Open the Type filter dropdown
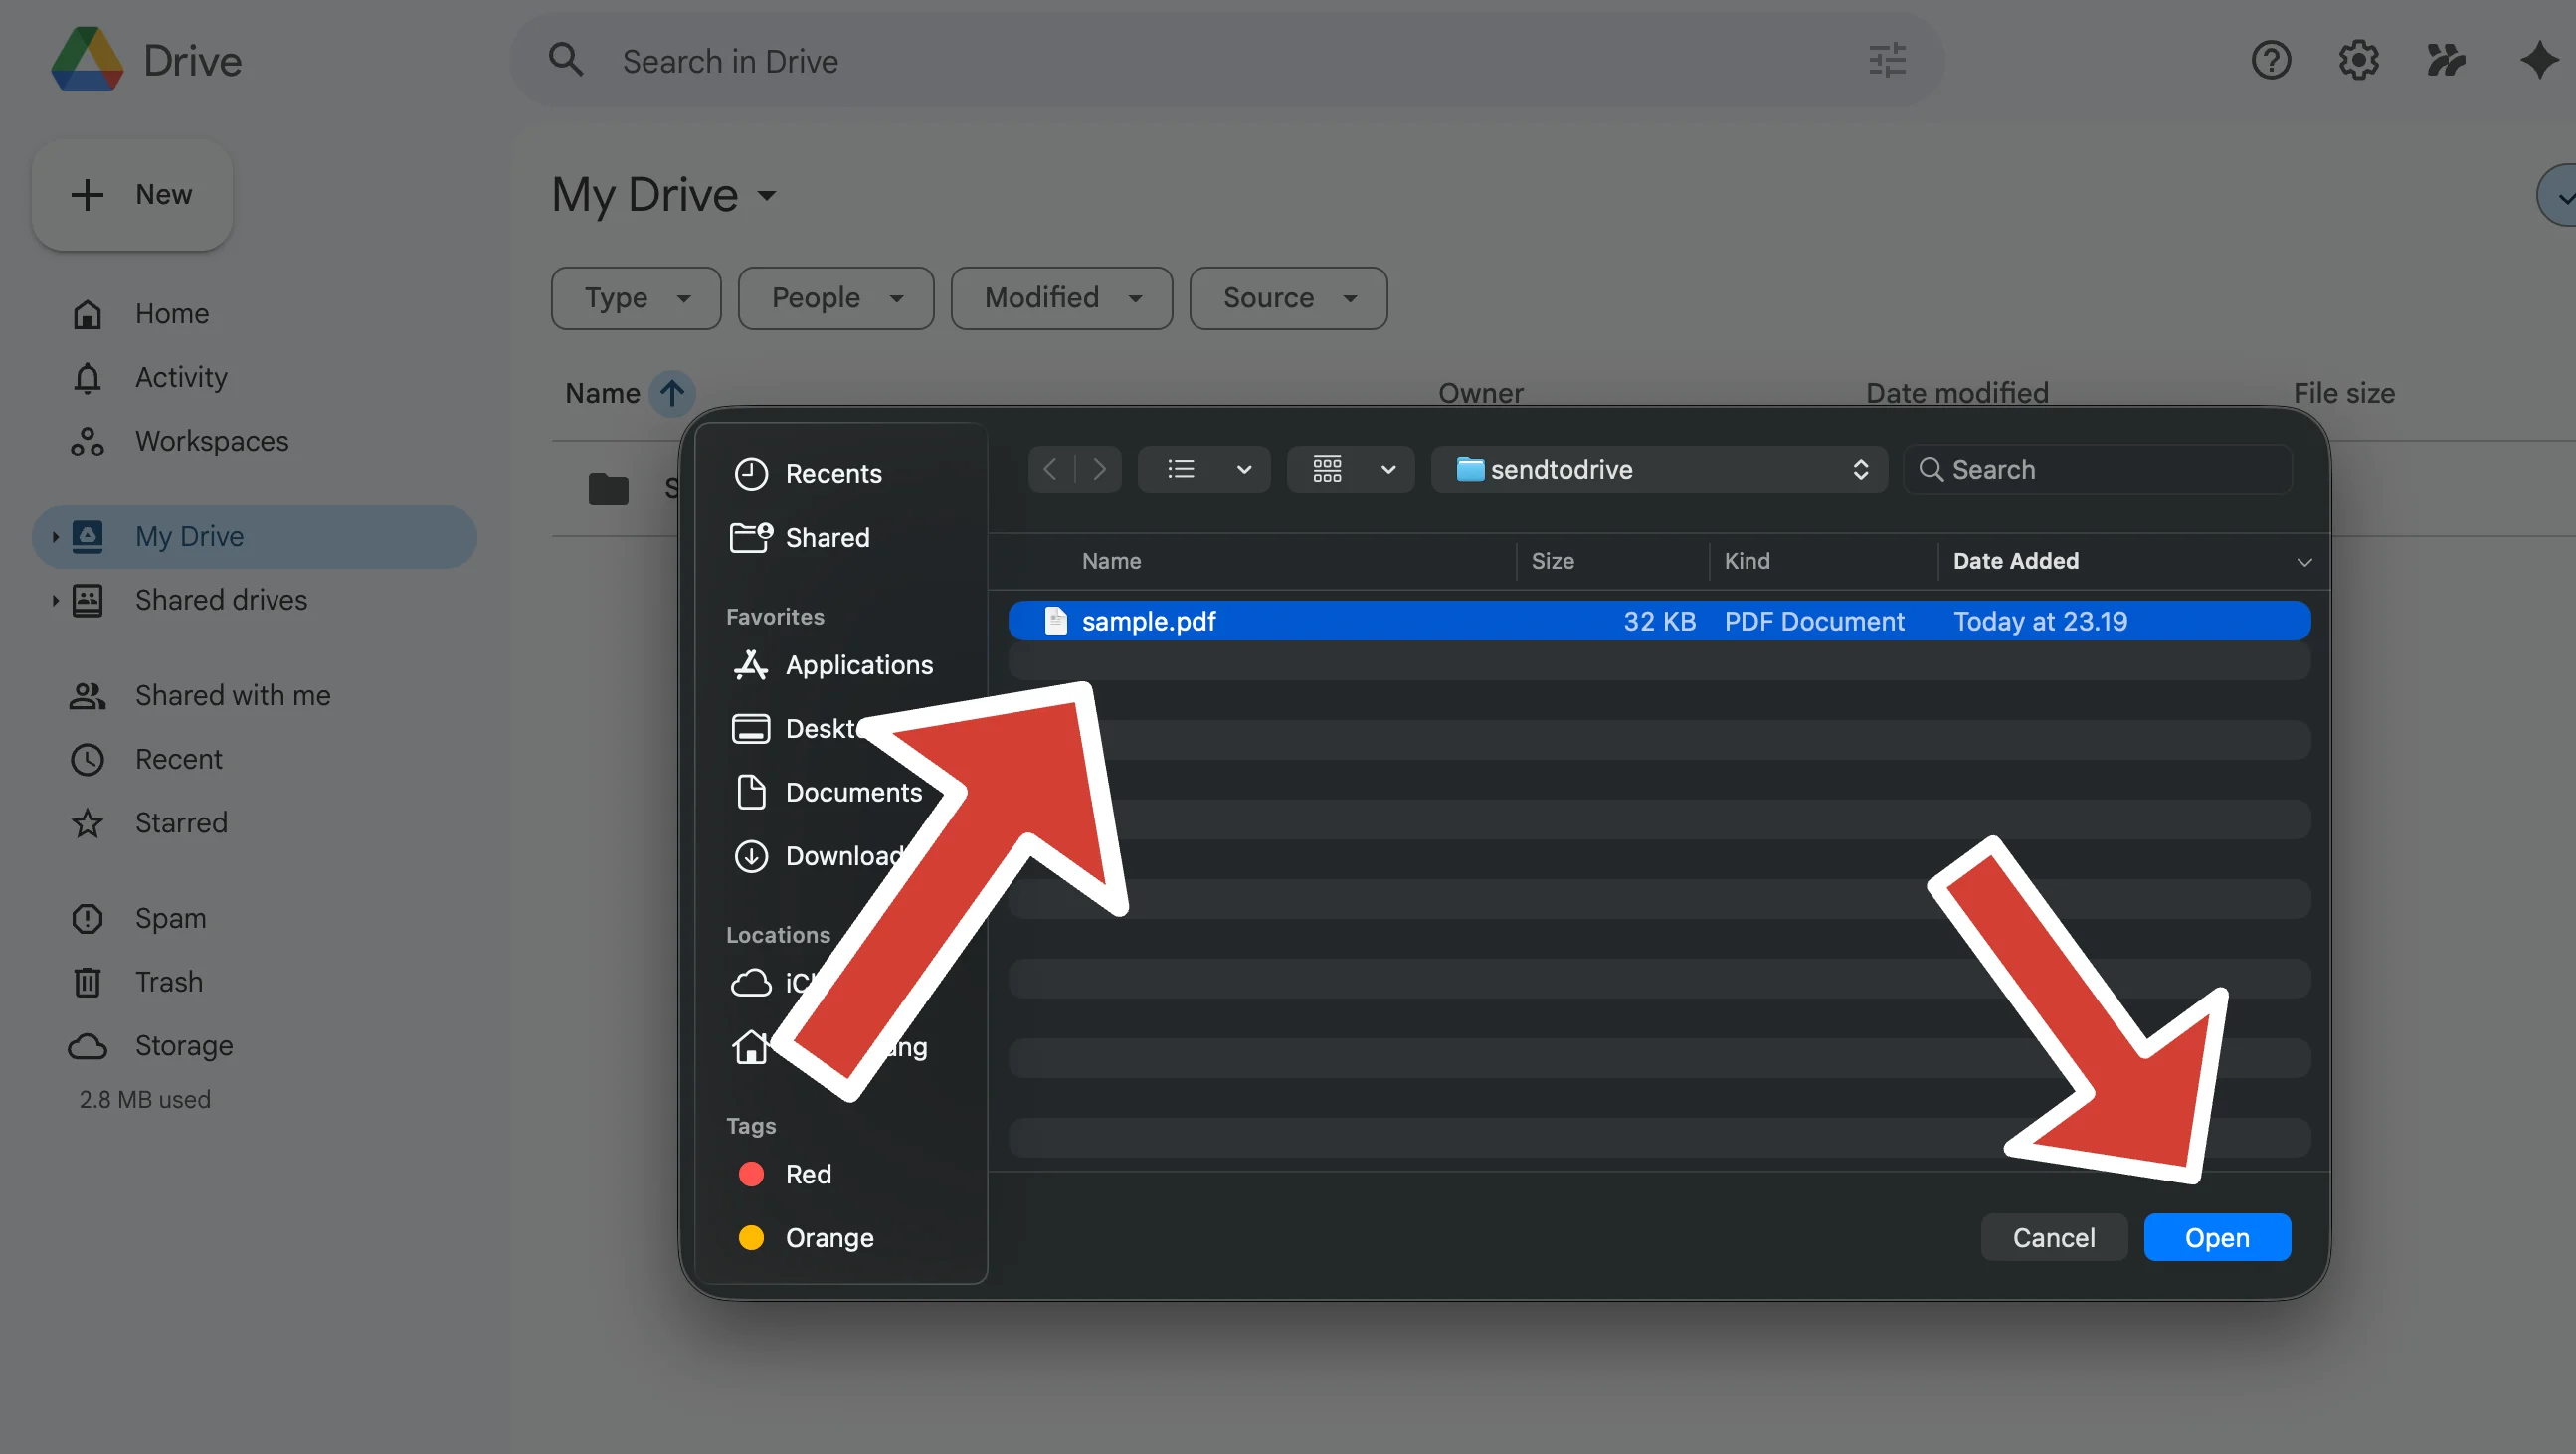 coord(635,297)
